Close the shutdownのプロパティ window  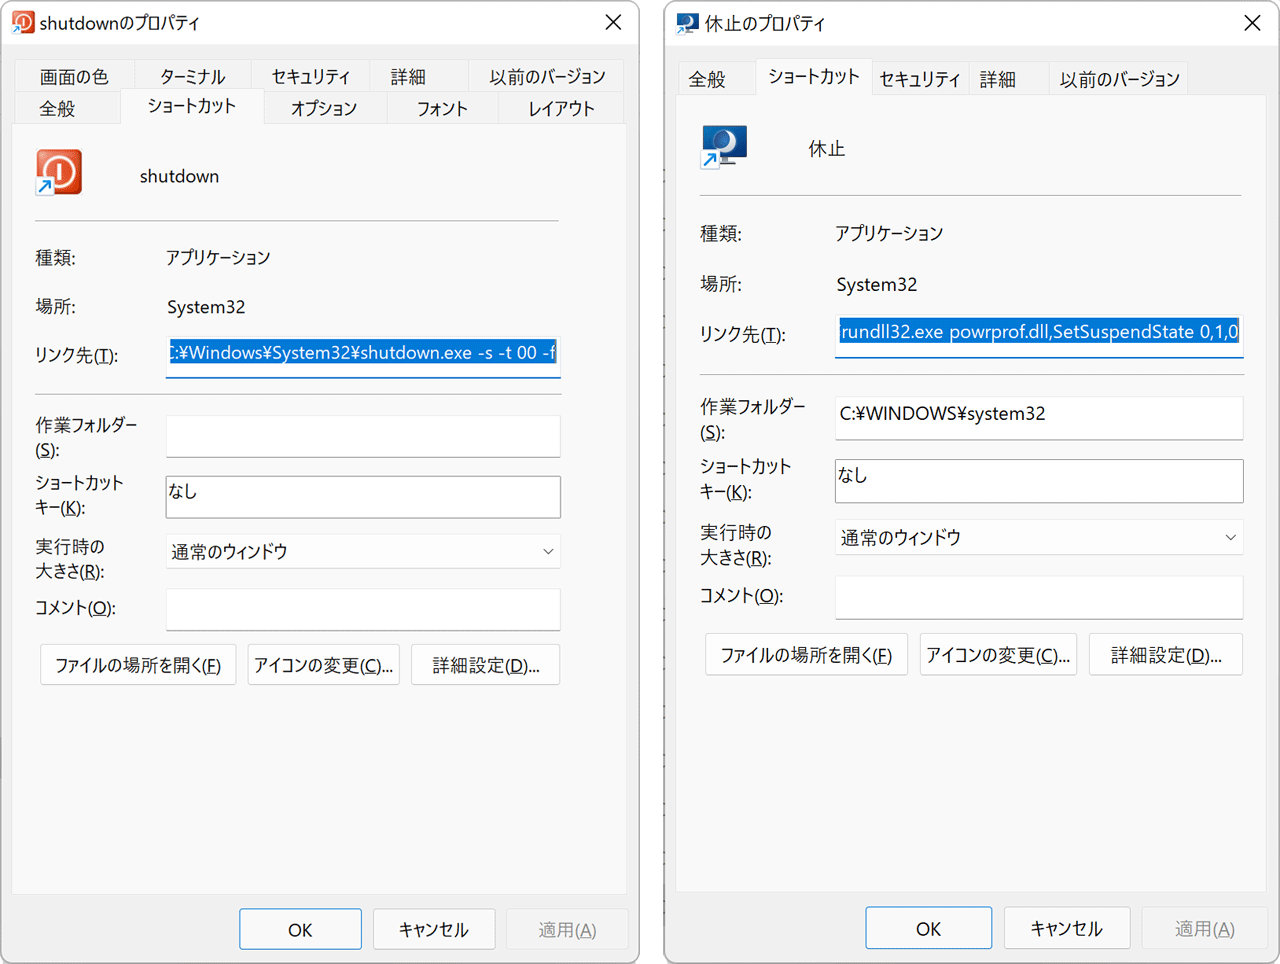(x=613, y=22)
